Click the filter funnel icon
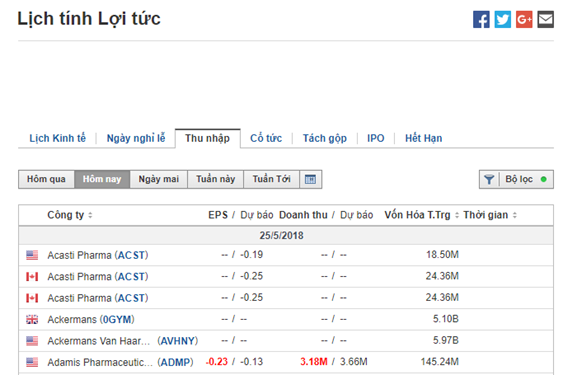This screenshot has width=563, height=375. point(489,179)
